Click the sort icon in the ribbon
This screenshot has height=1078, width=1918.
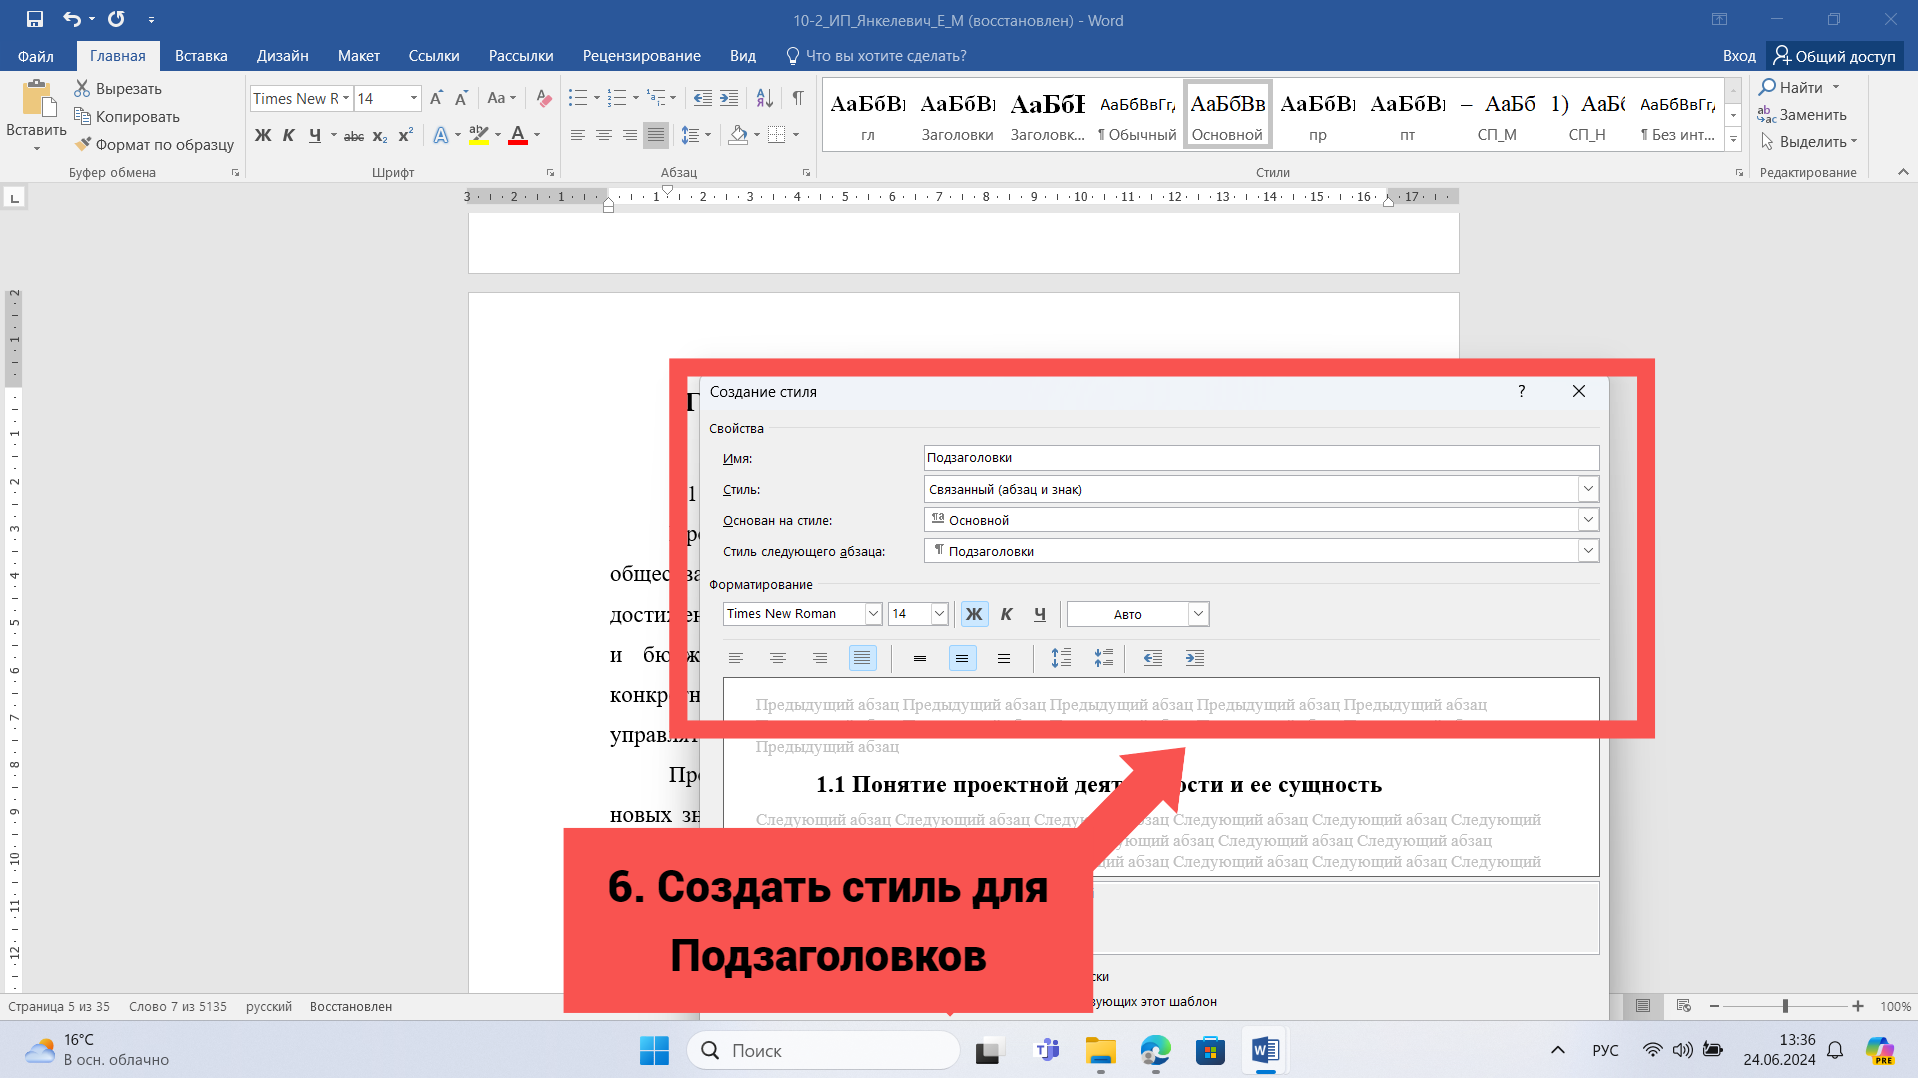point(764,98)
